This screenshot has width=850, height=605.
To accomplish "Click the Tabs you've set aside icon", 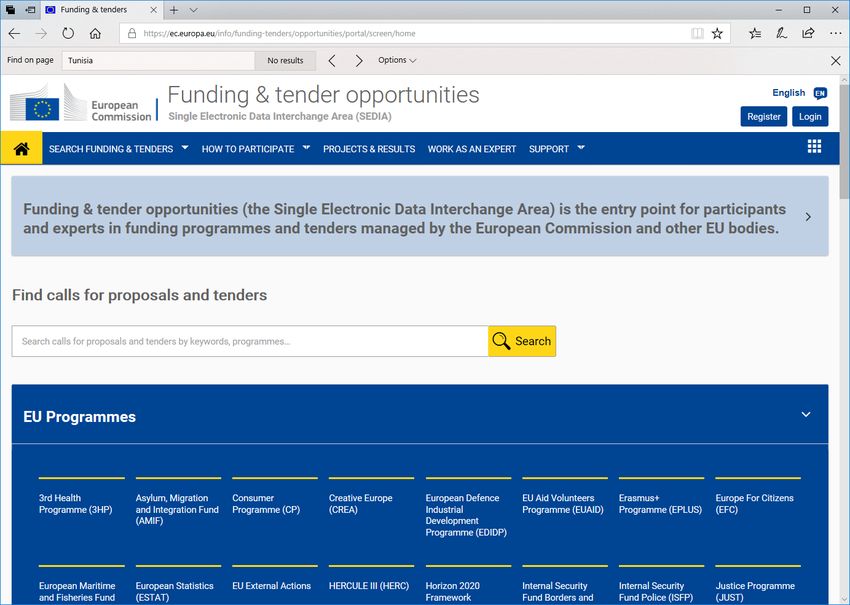I will 10,10.
